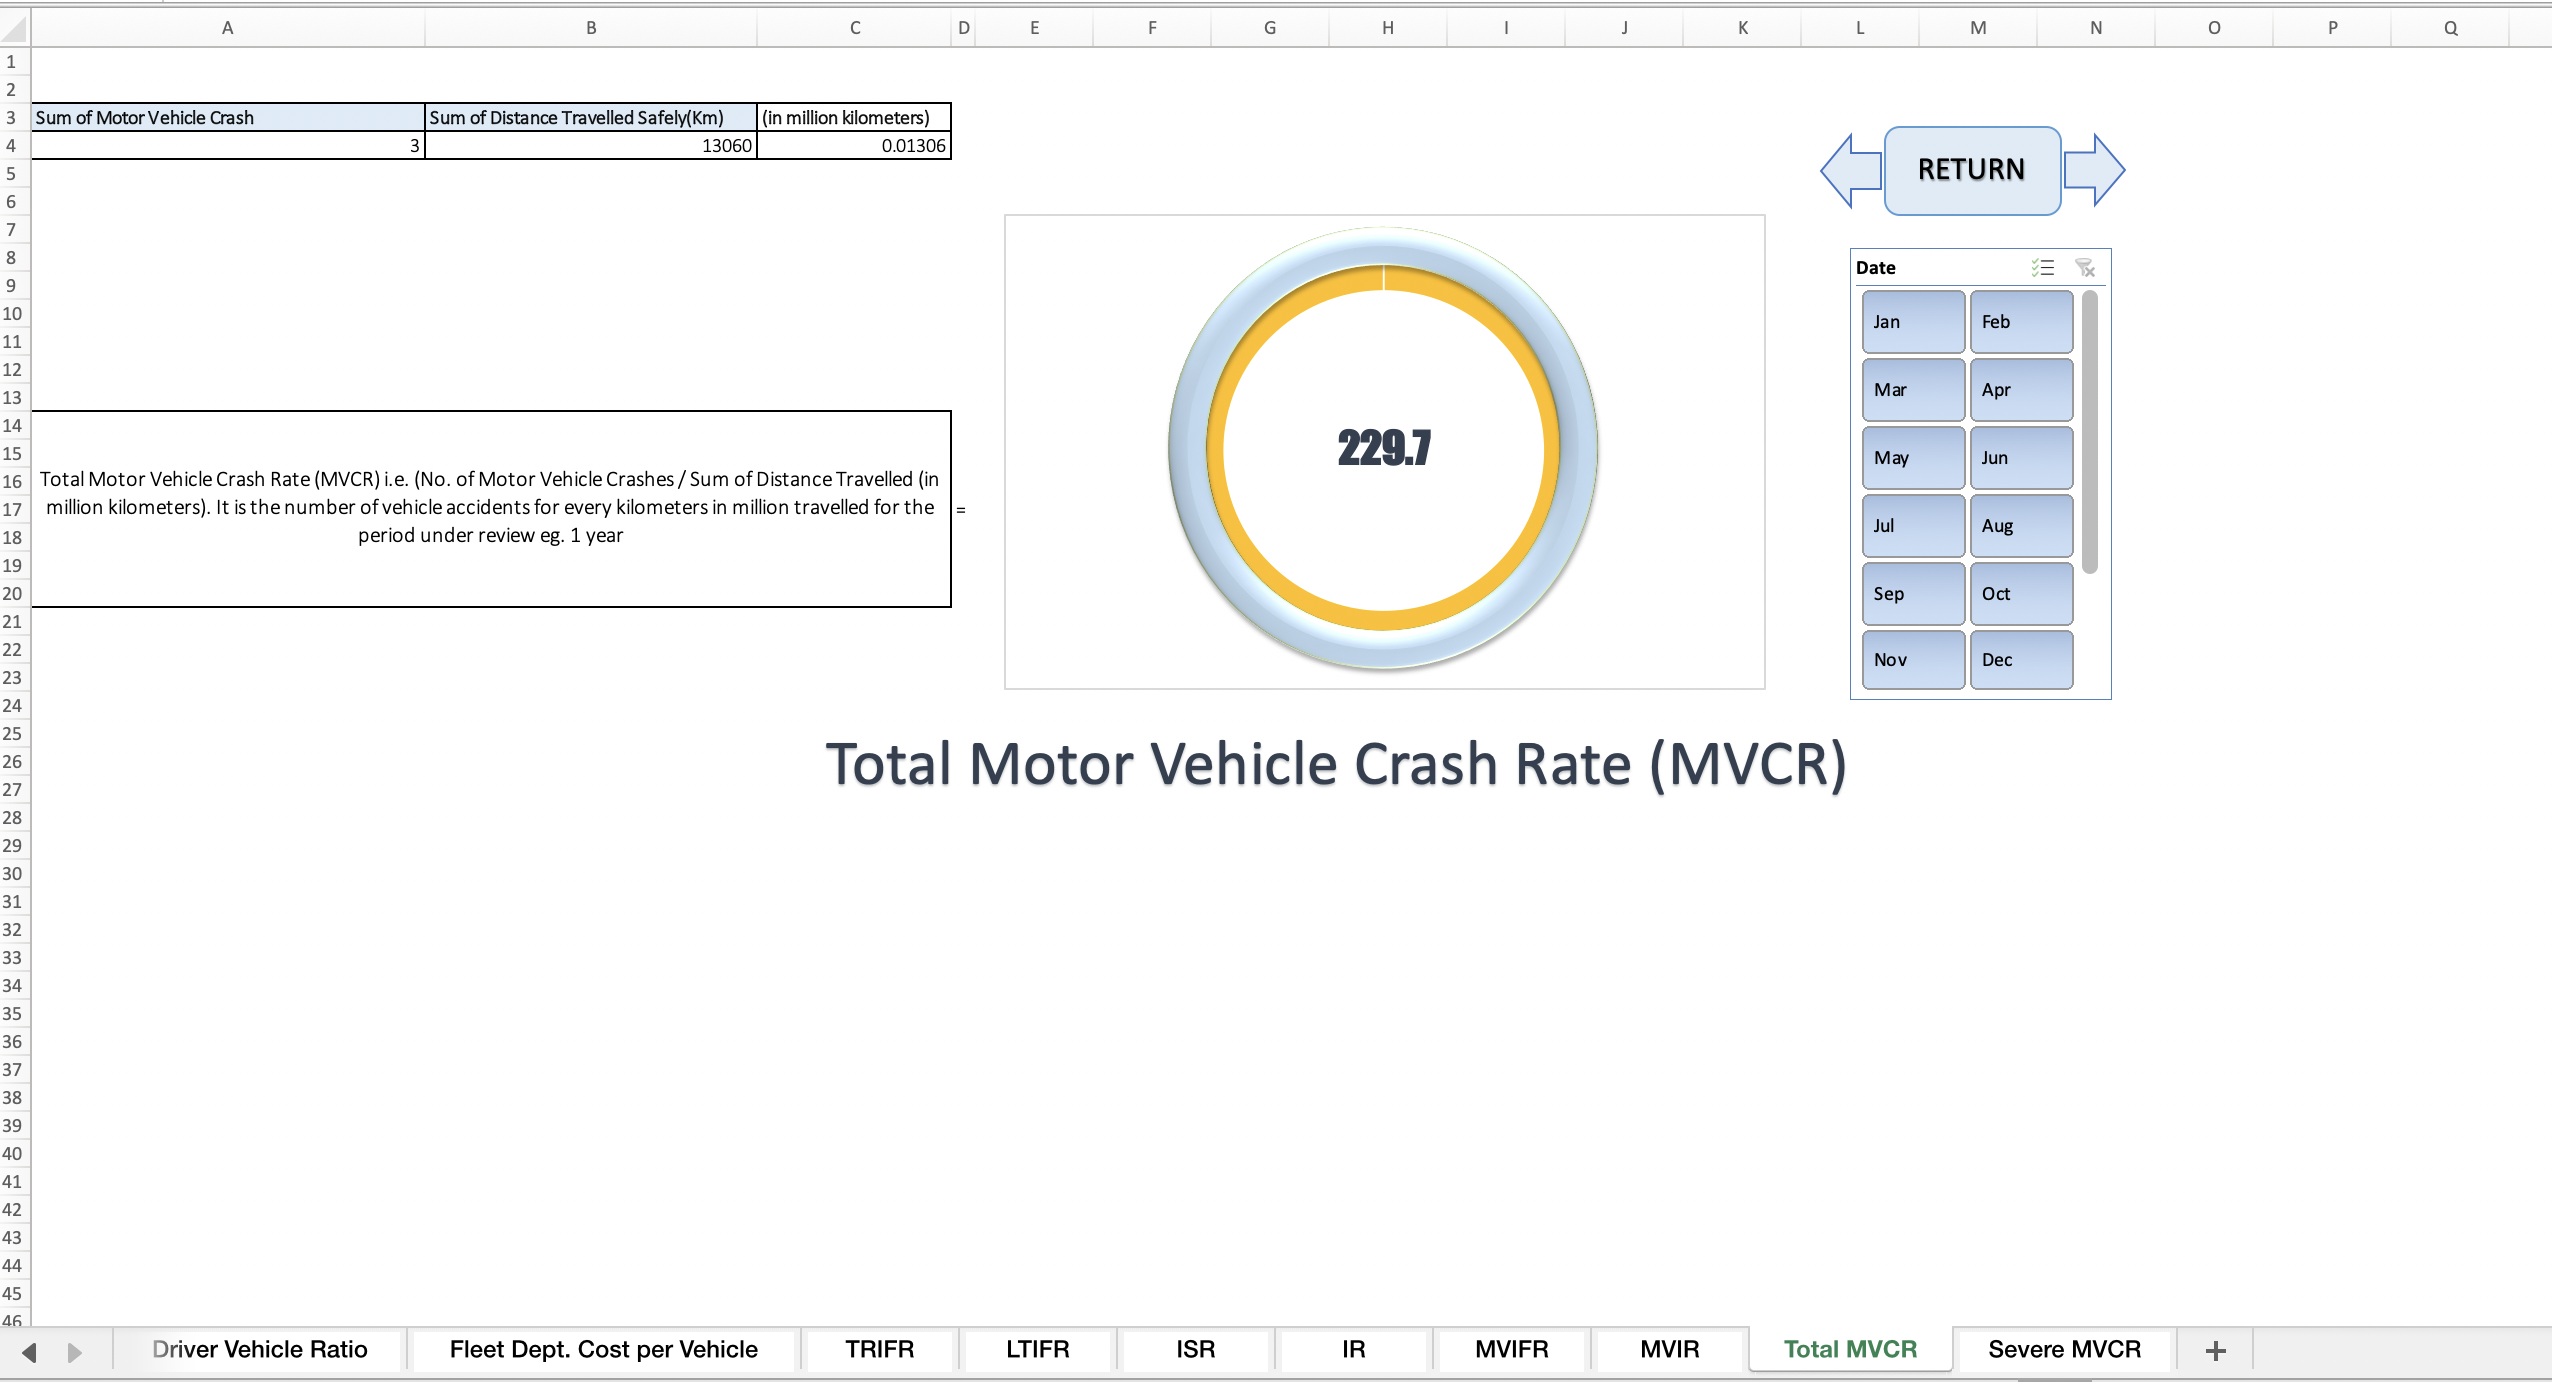Select the Oct slicer button
The image size is (2552, 1382).
[2021, 594]
